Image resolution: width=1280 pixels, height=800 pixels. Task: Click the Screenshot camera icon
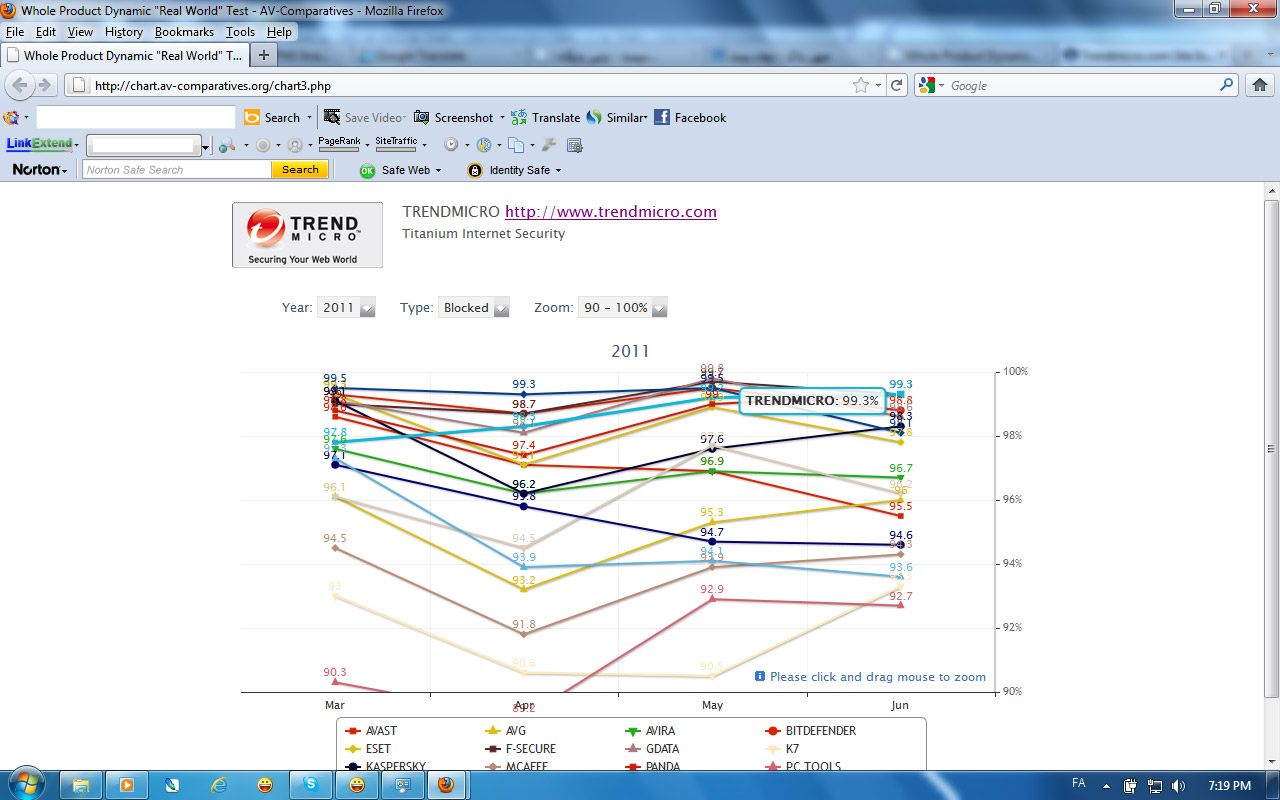(422, 117)
